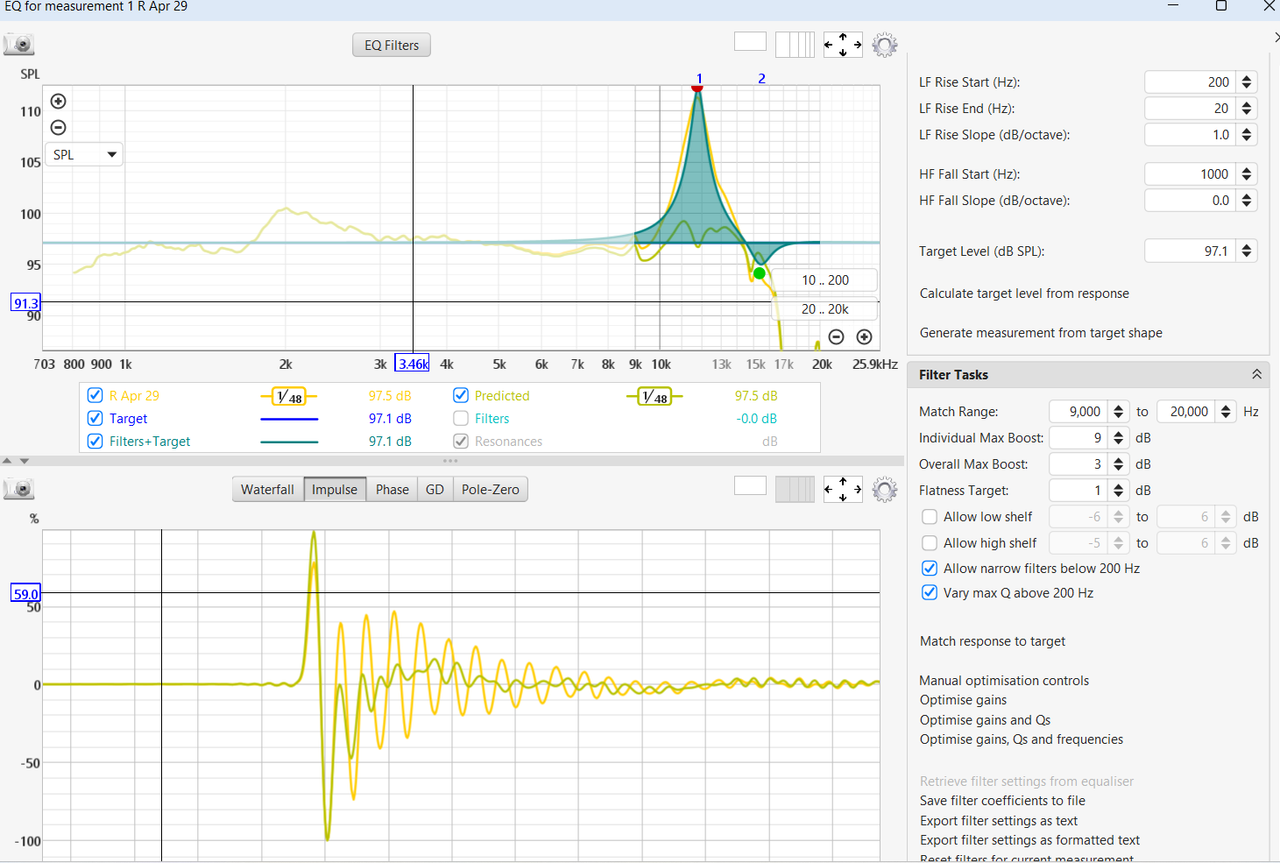Open the upper graph settings gear
The height and width of the screenshot is (863, 1280).
(885, 45)
